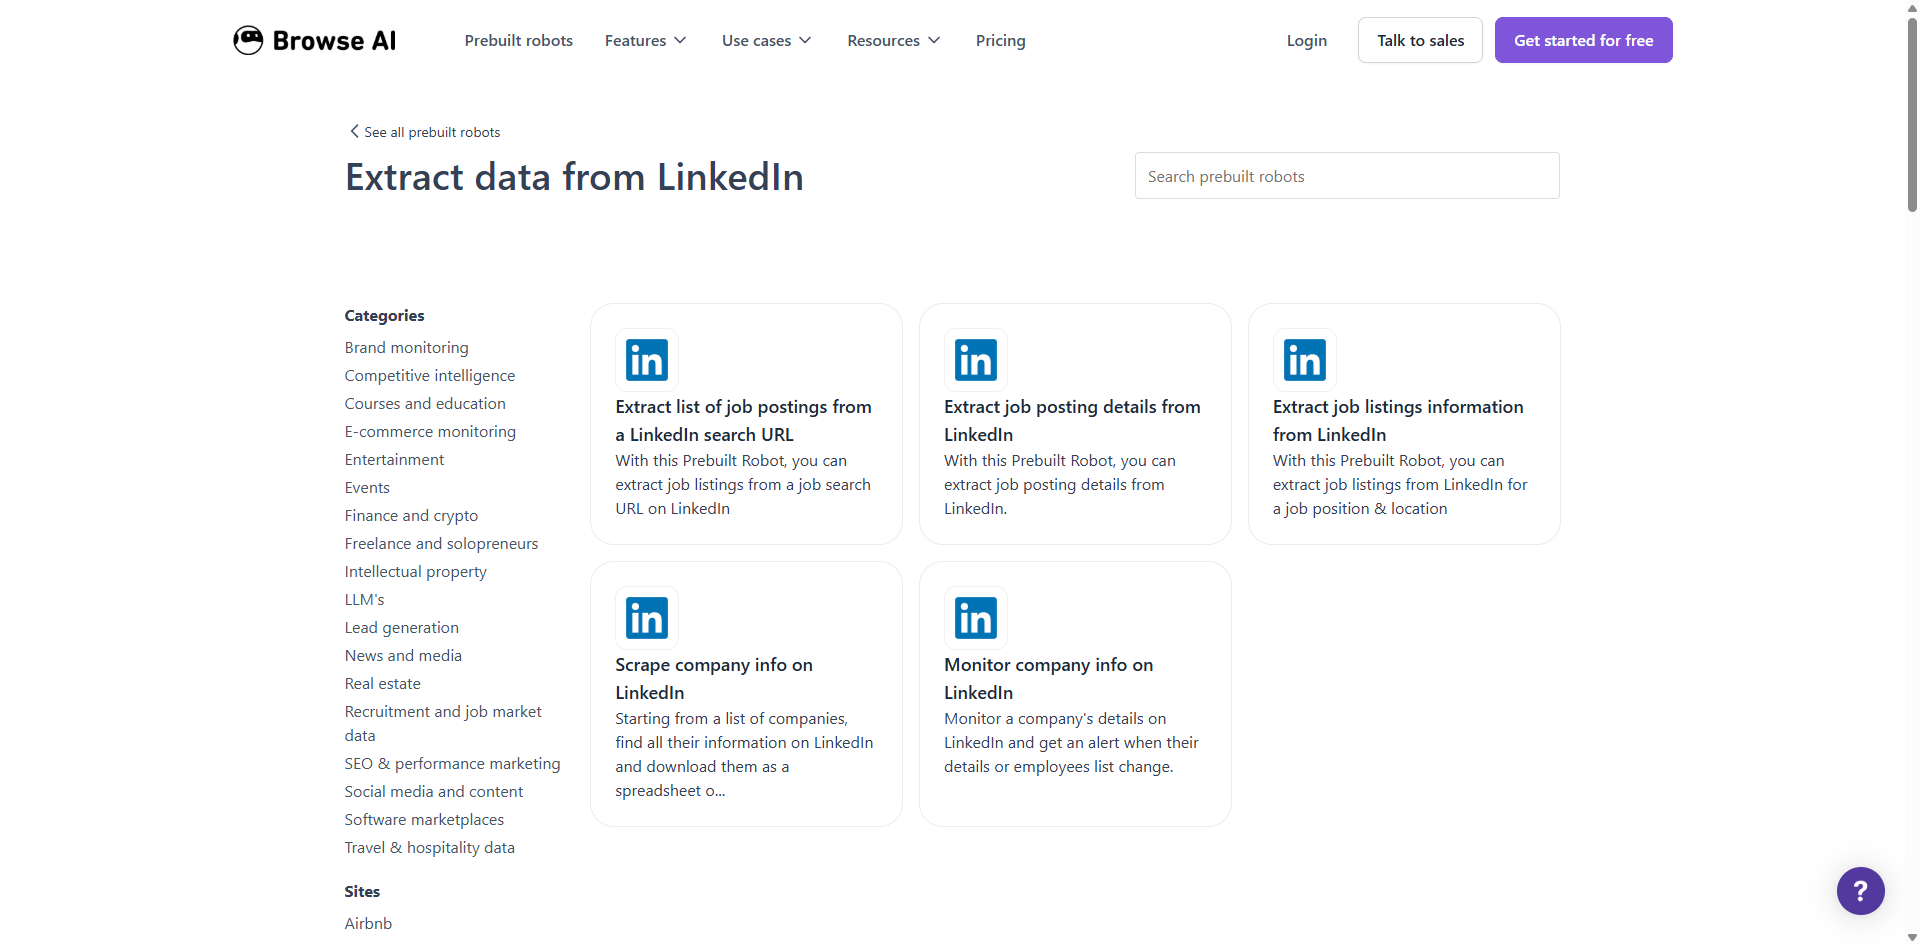Click LinkedIn icon on job postings search URL card
The image size is (1920, 945).
coord(646,360)
